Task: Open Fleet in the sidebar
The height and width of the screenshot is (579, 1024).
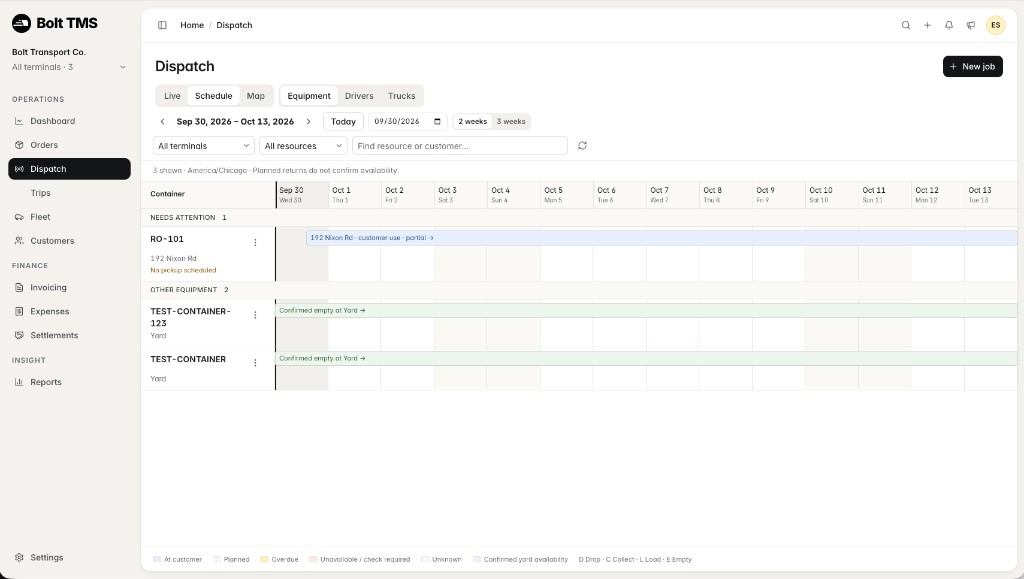Action: (x=69, y=217)
